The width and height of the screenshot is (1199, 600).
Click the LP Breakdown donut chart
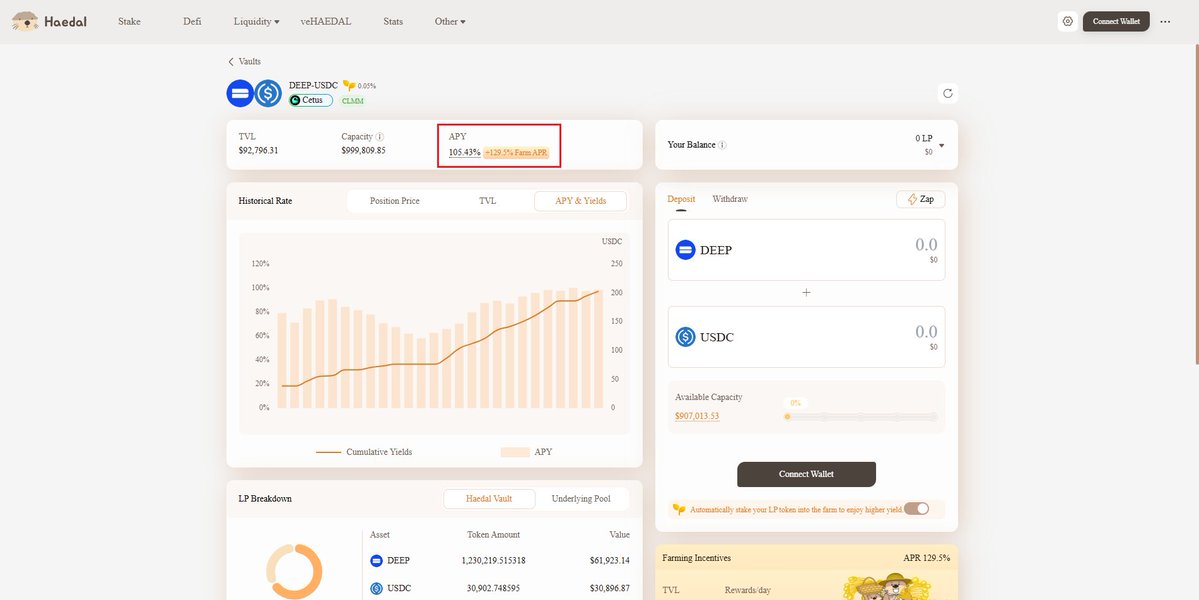(x=294, y=571)
